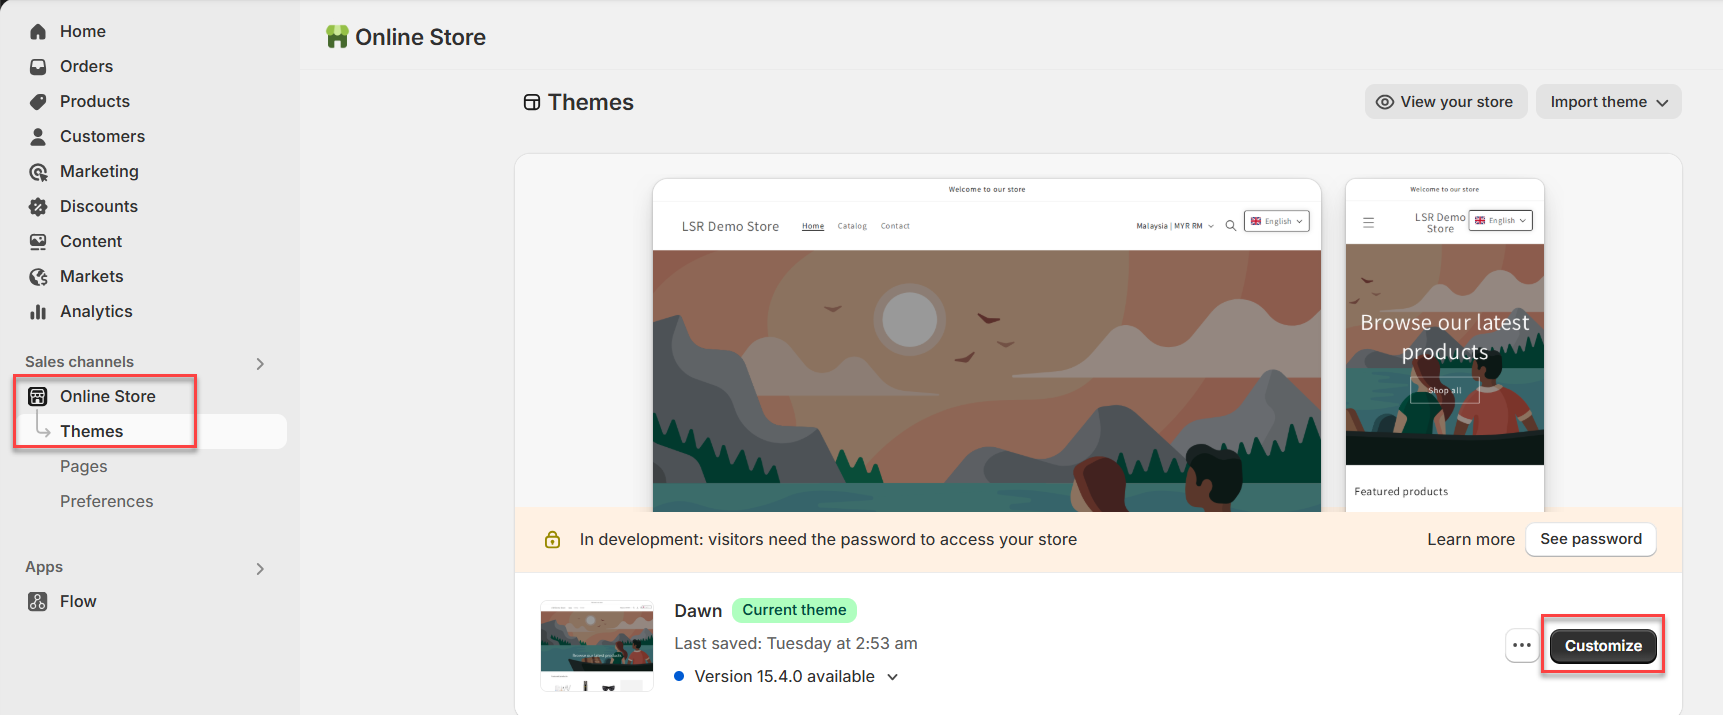The height and width of the screenshot is (715, 1723).
Task: Select Online Store sales channel
Action: point(107,397)
